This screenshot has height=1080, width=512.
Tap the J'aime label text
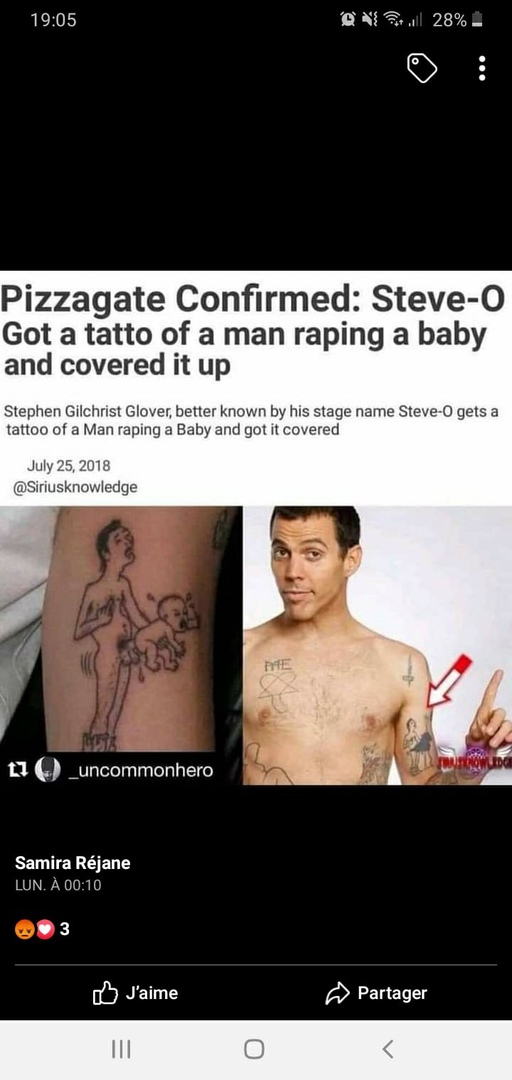152,993
